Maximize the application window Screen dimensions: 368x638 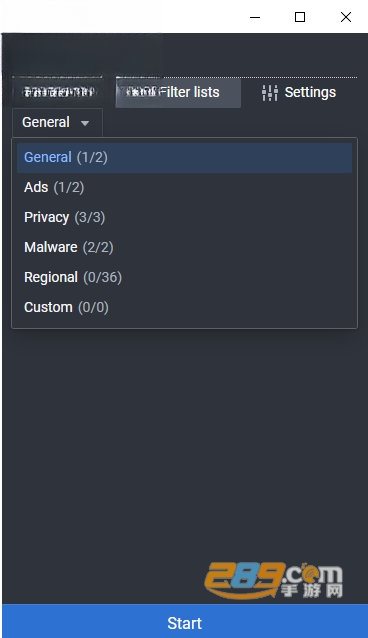point(300,17)
